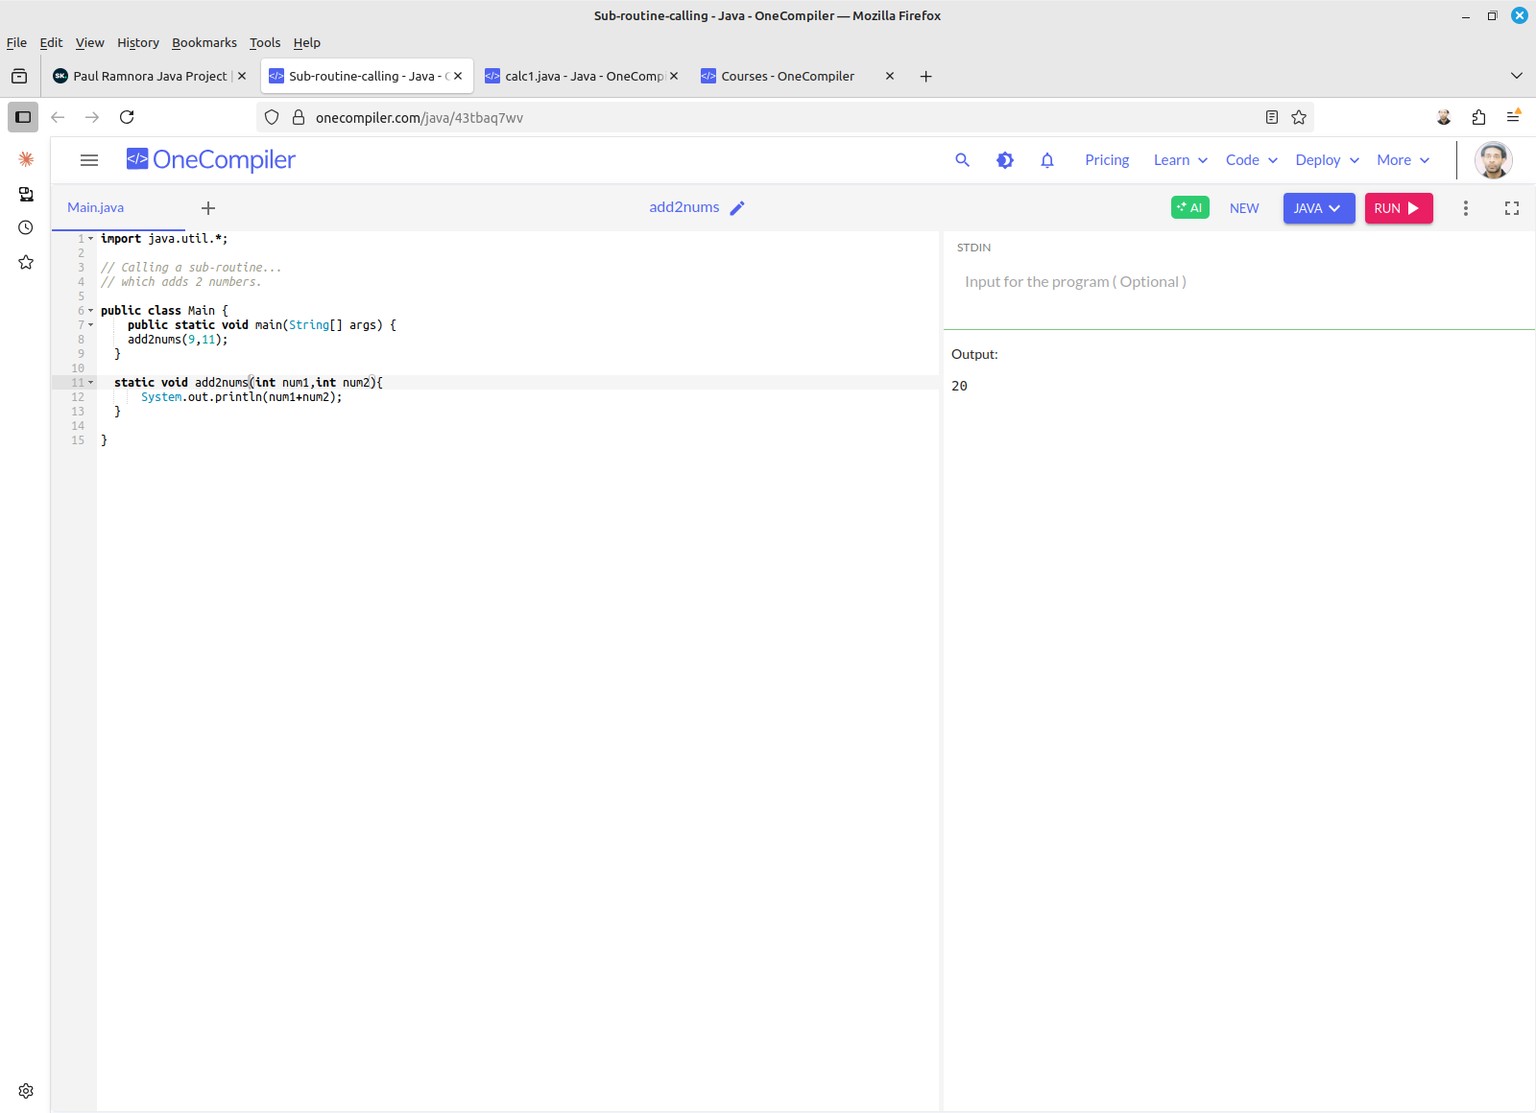Open the Bookmarks menu

(x=204, y=42)
